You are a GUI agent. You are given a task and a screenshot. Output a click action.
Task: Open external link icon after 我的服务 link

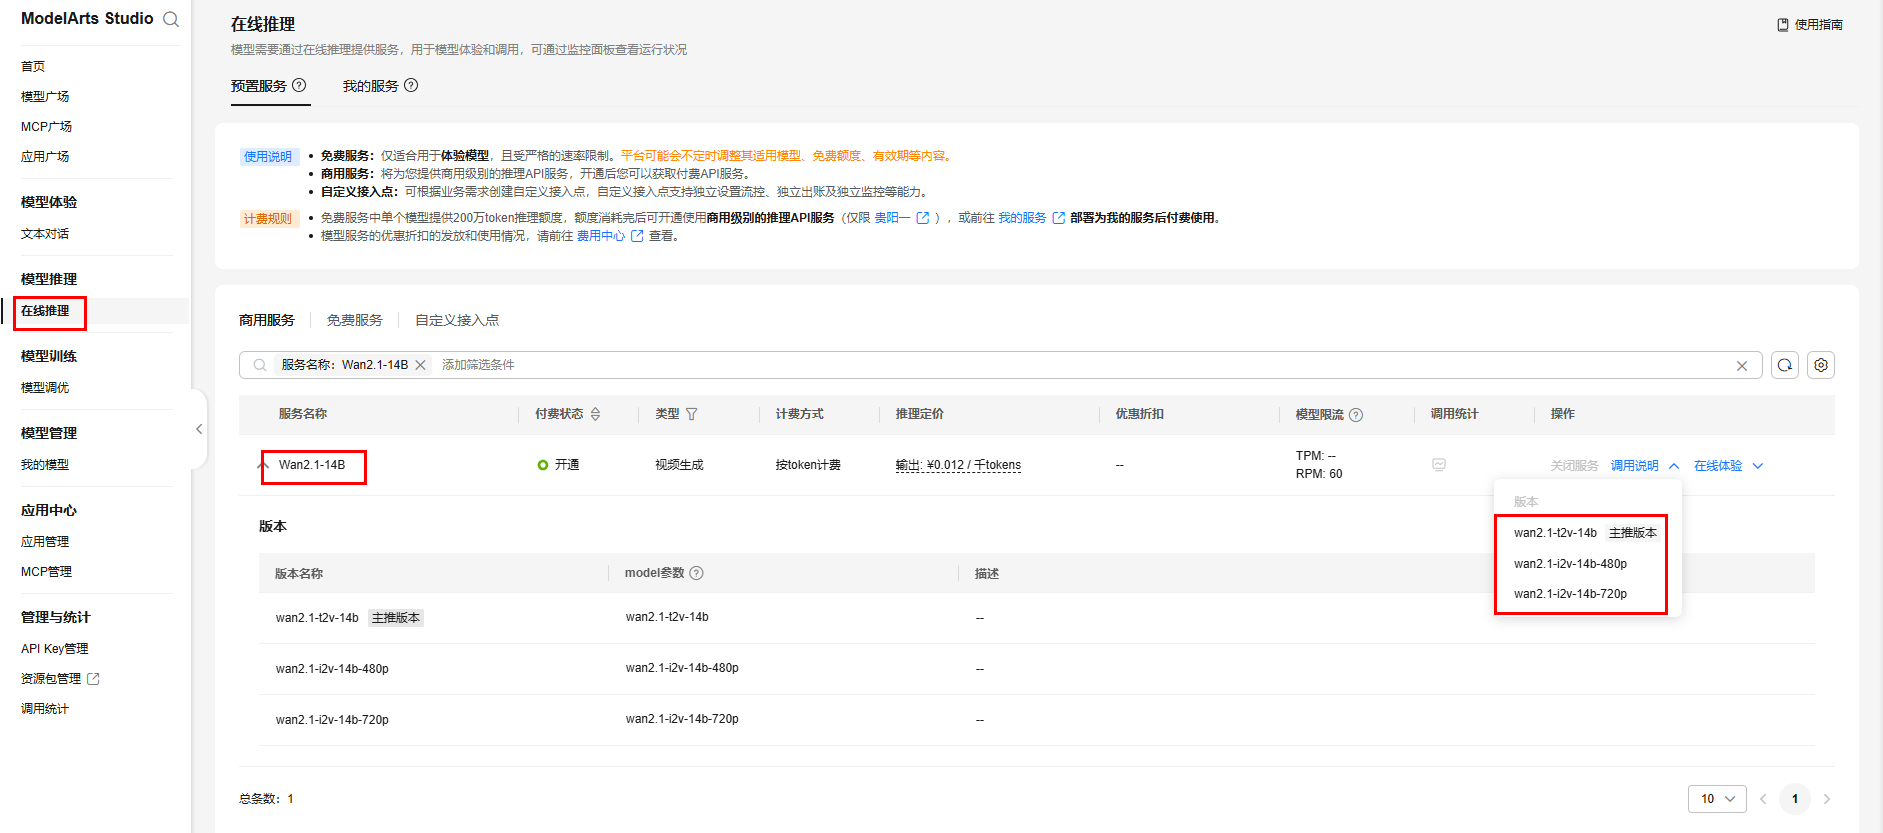tap(1059, 218)
